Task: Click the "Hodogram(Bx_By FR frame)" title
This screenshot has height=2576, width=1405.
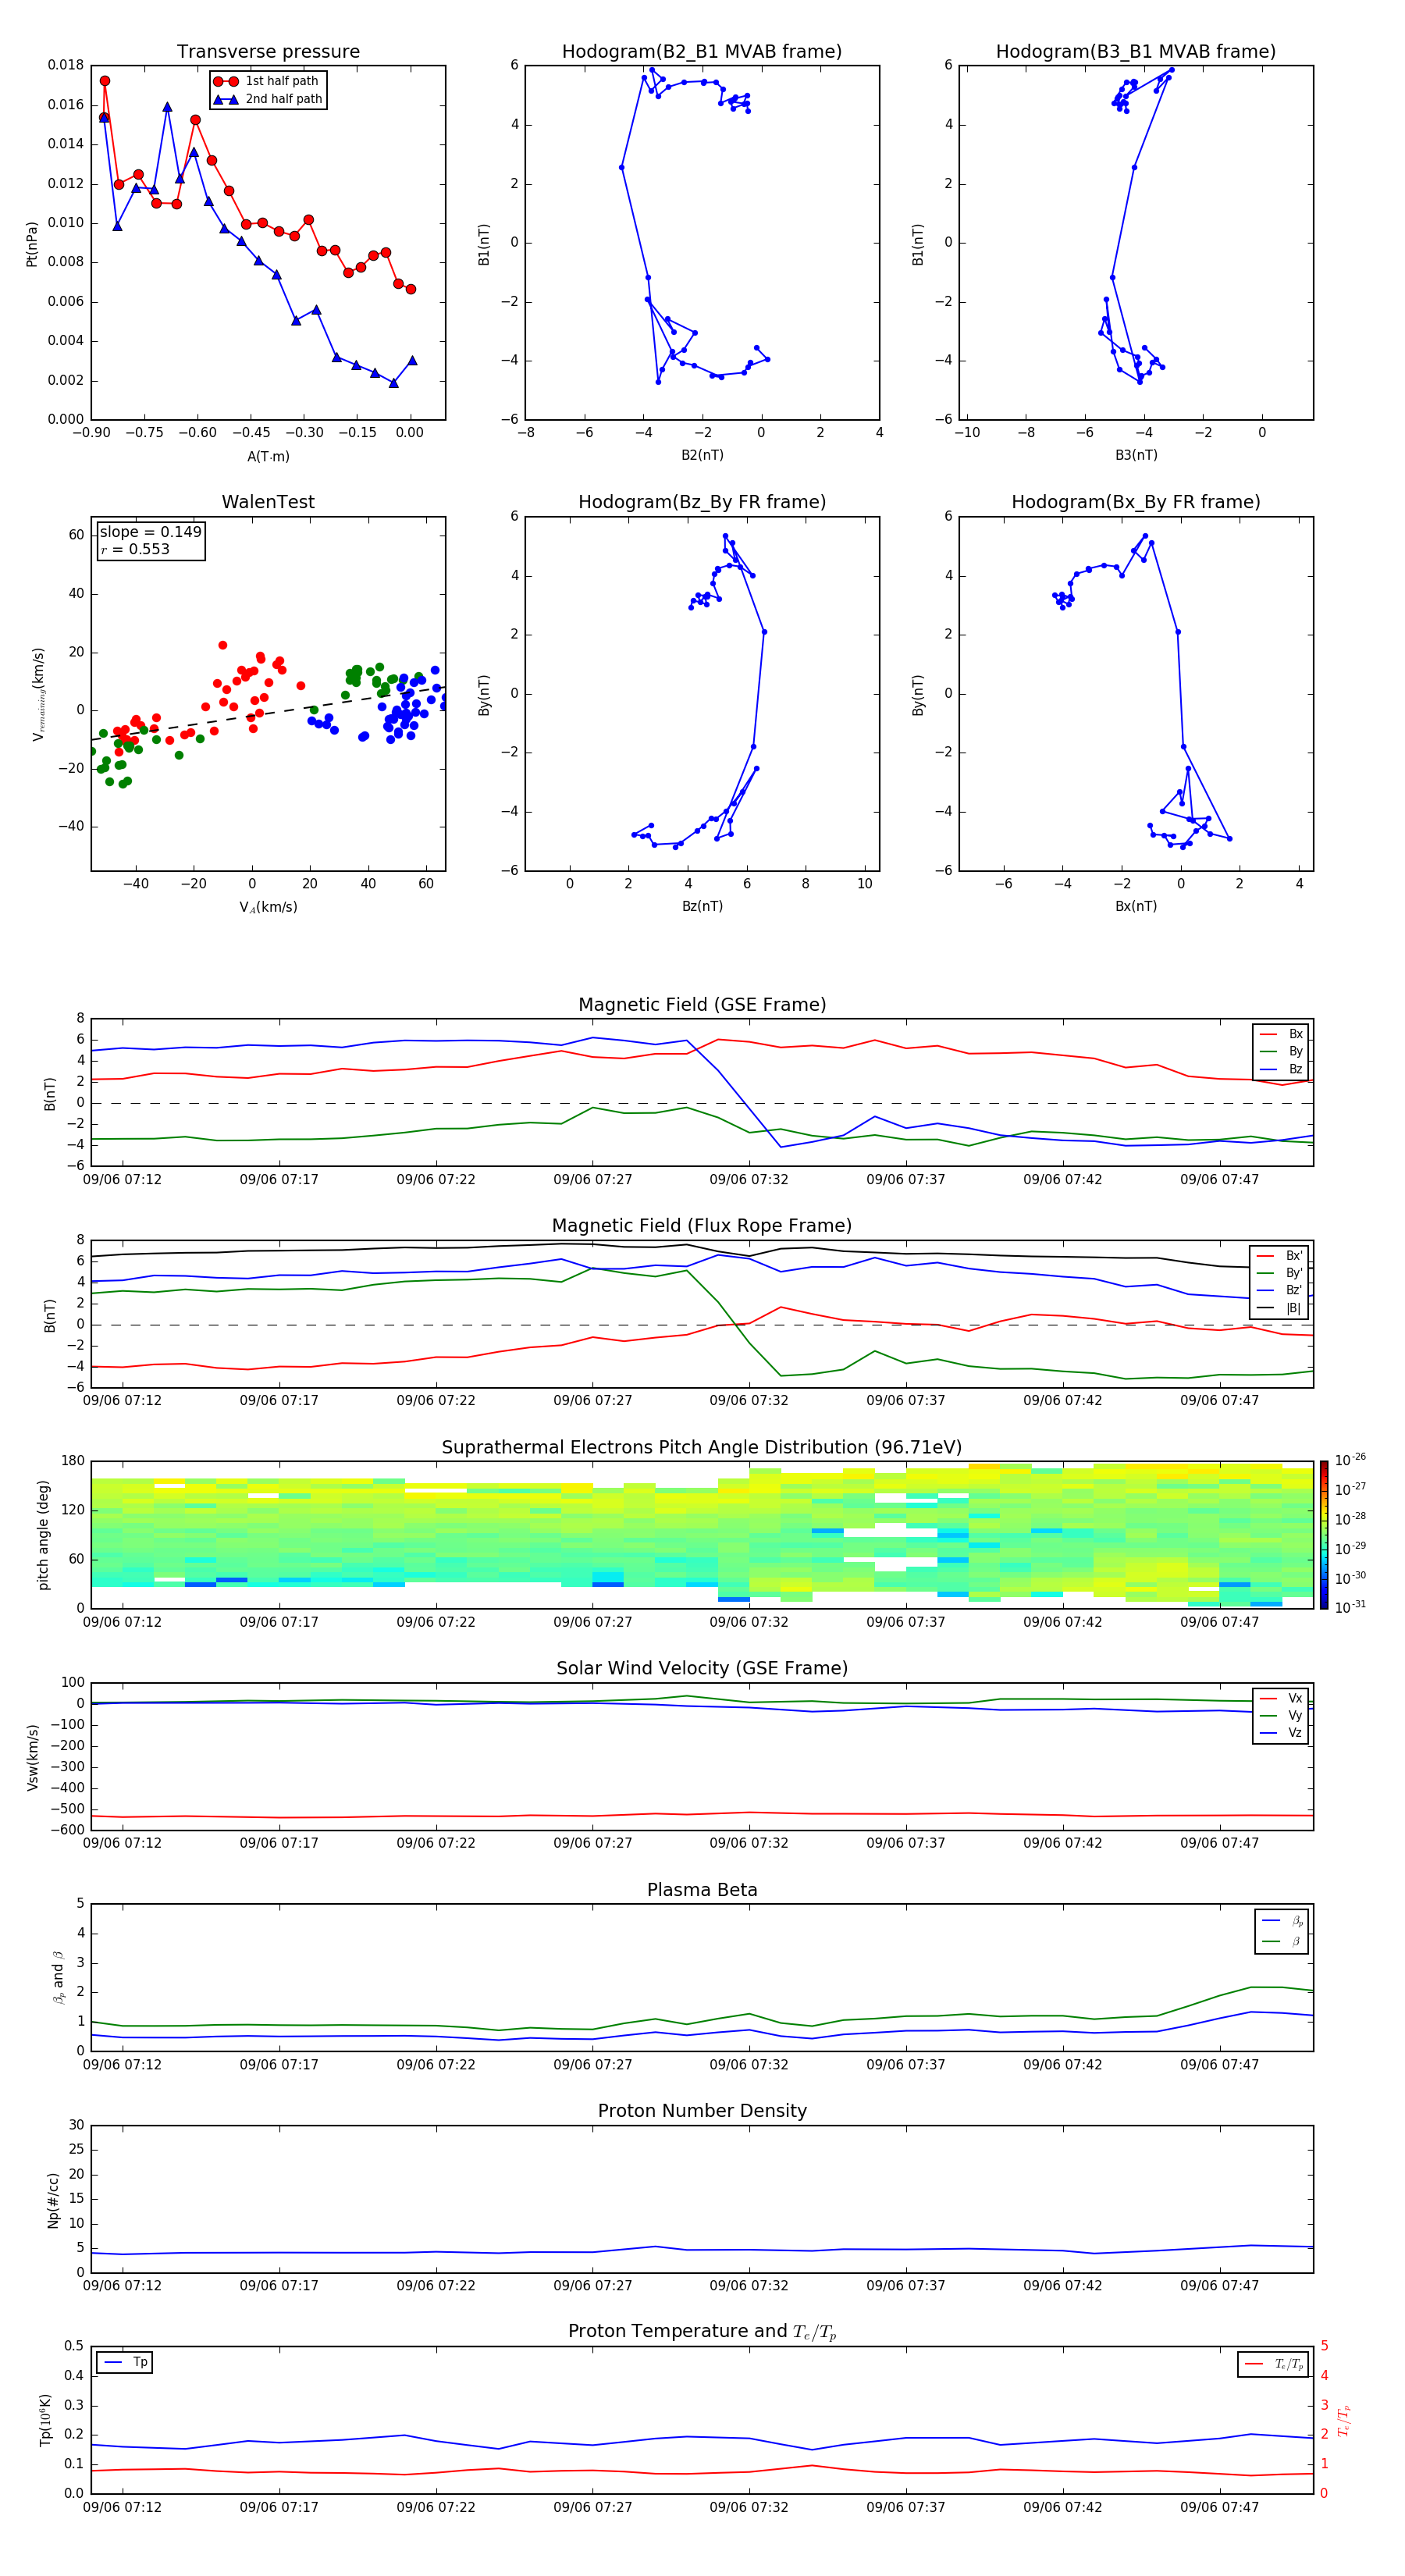Action: pyautogui.click(x=1136, y=502)
